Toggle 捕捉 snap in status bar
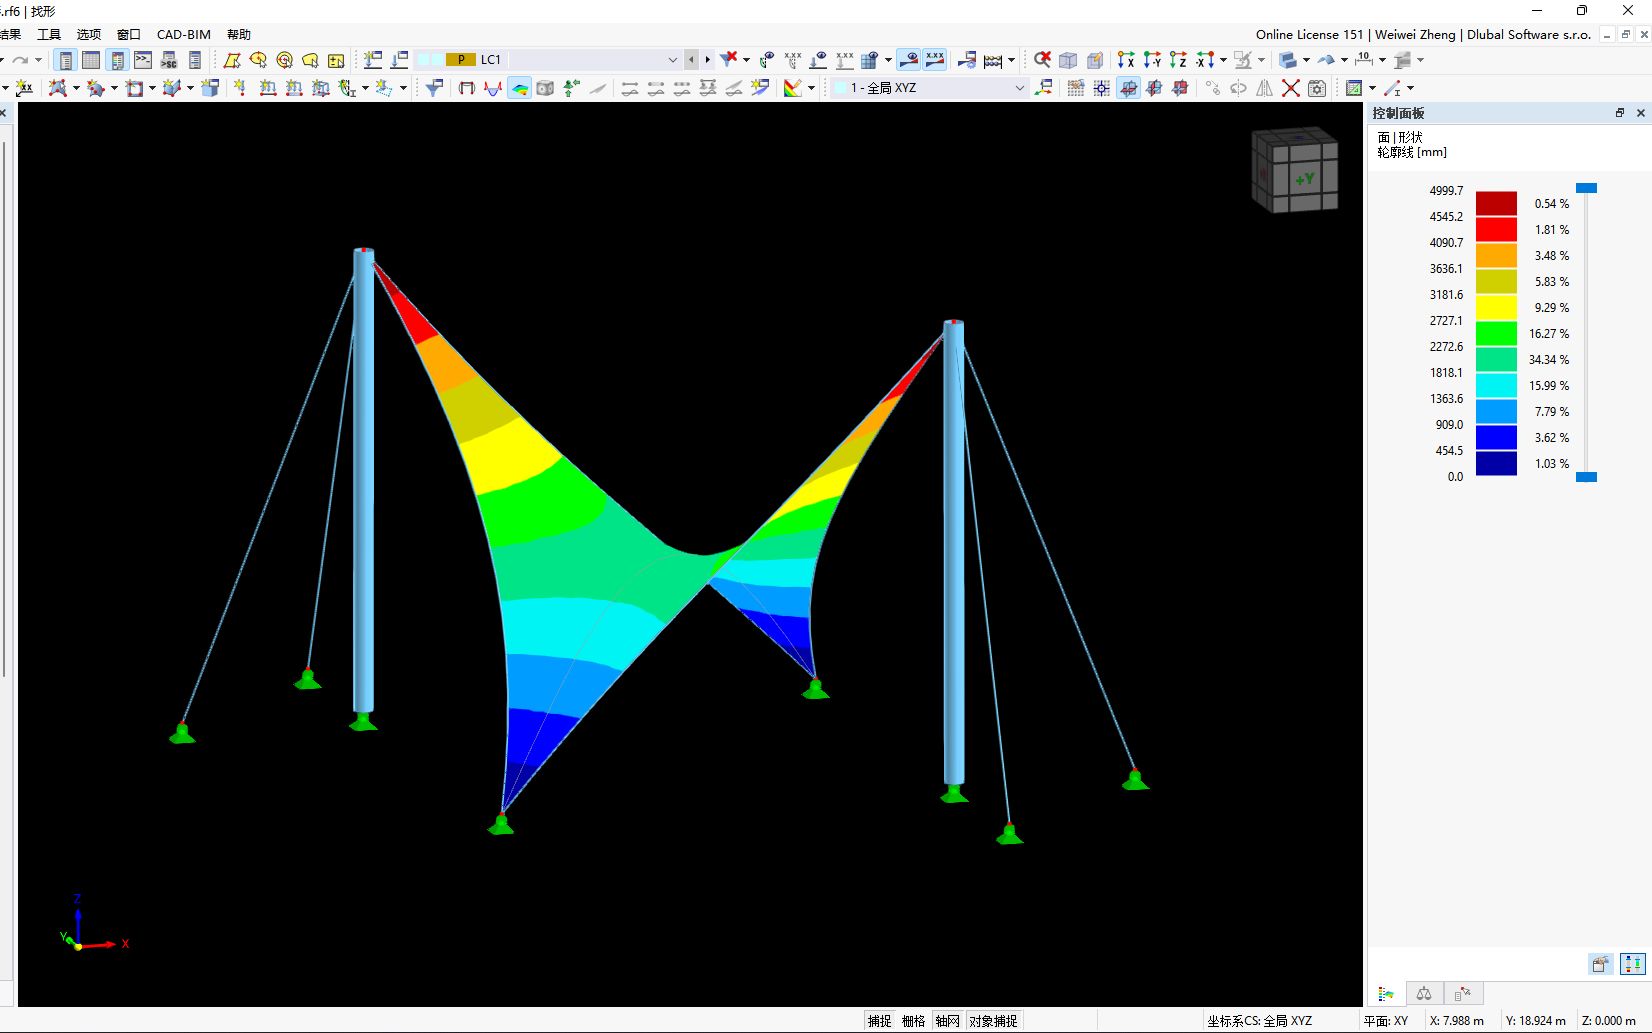This screenshot has height=1033, width=1652. pyautogui.click(x=880, y=1021)
